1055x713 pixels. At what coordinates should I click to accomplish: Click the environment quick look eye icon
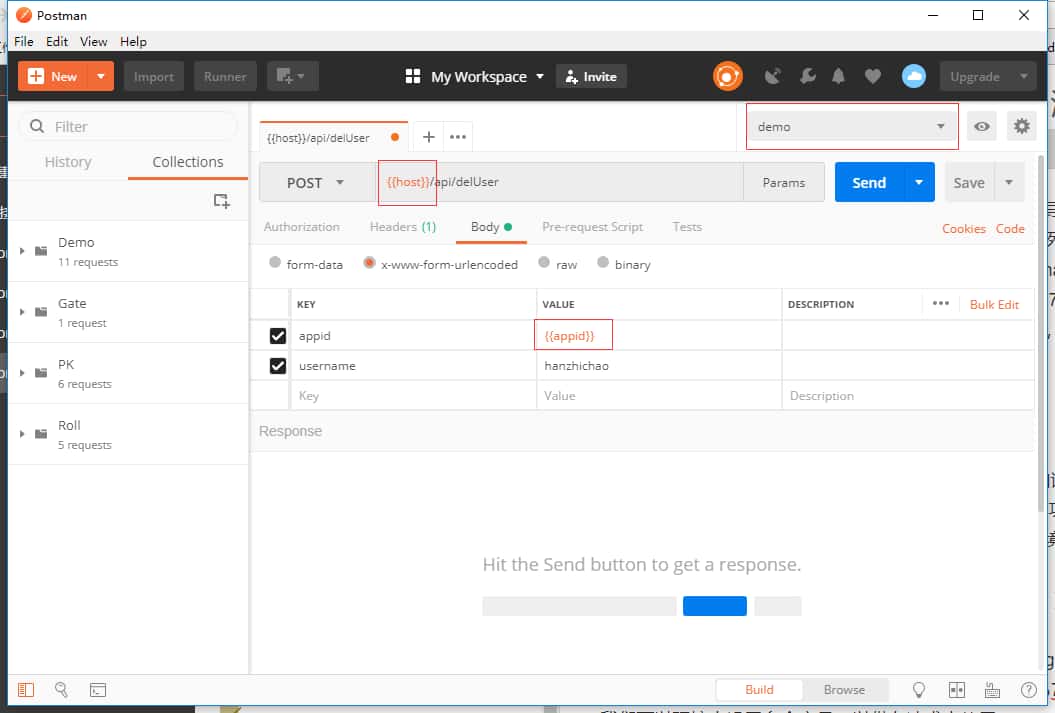[983, 126]
